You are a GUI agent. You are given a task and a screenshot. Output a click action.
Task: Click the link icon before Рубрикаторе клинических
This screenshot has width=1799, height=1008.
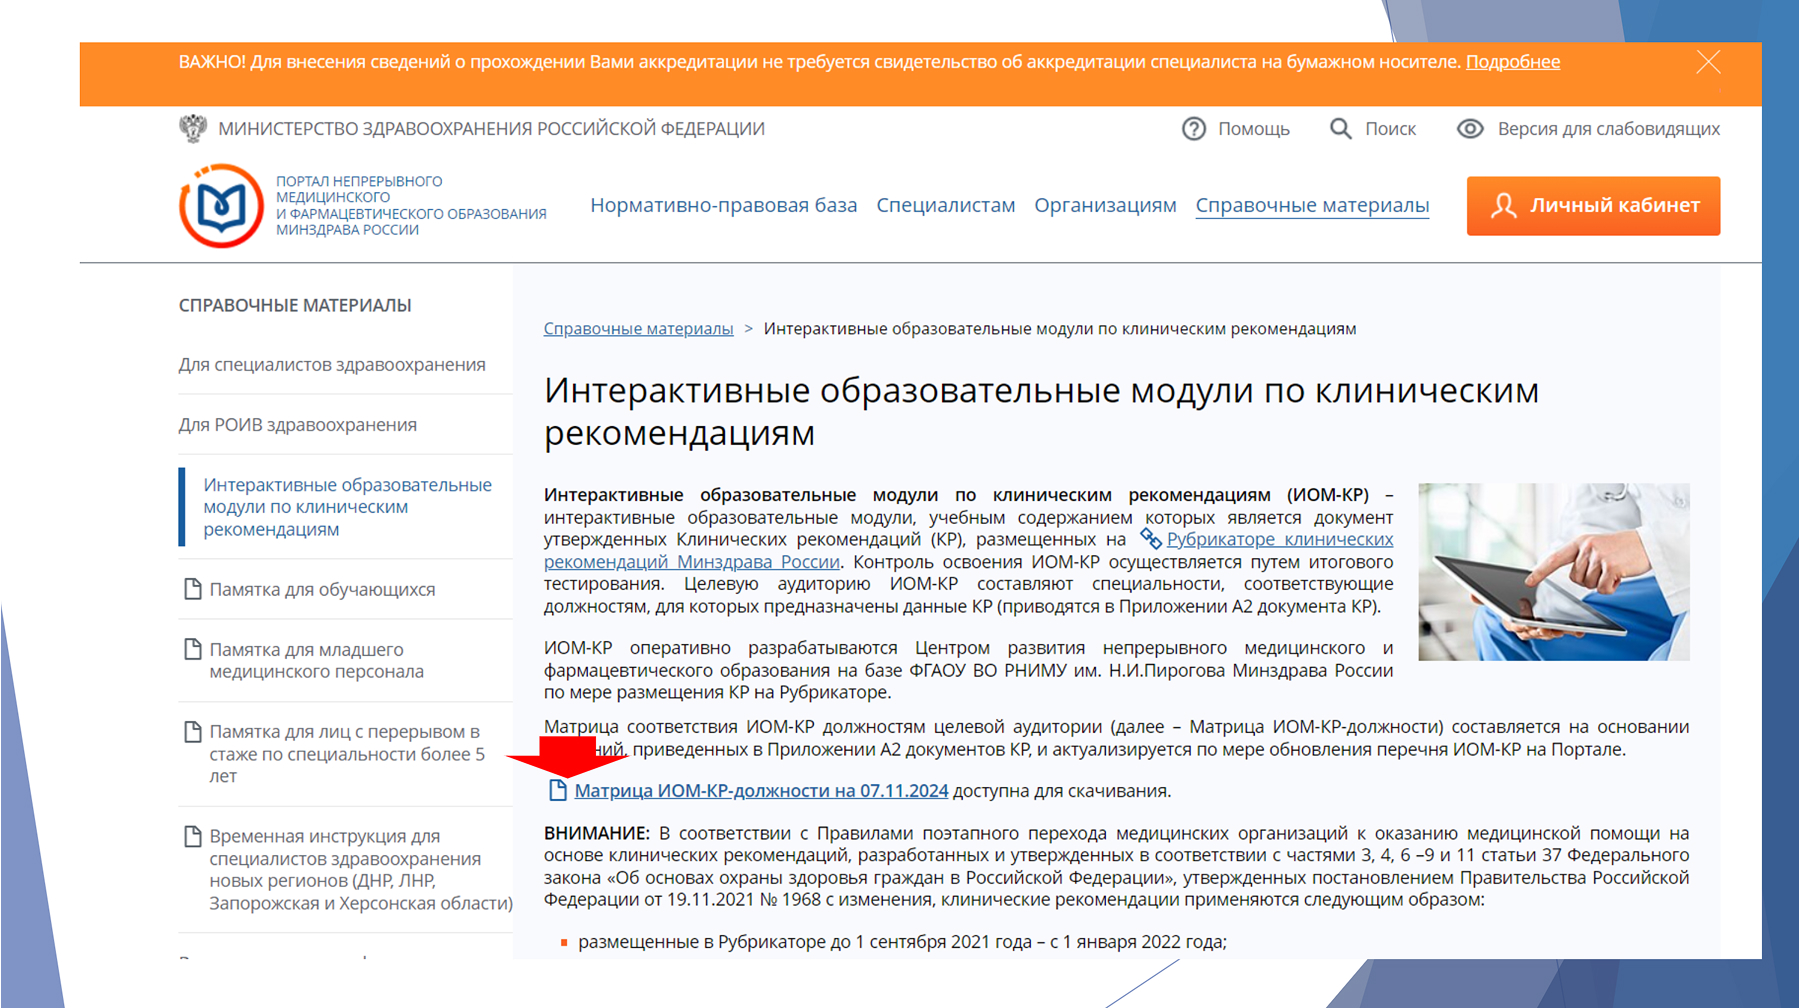[x=1151, y=539]
